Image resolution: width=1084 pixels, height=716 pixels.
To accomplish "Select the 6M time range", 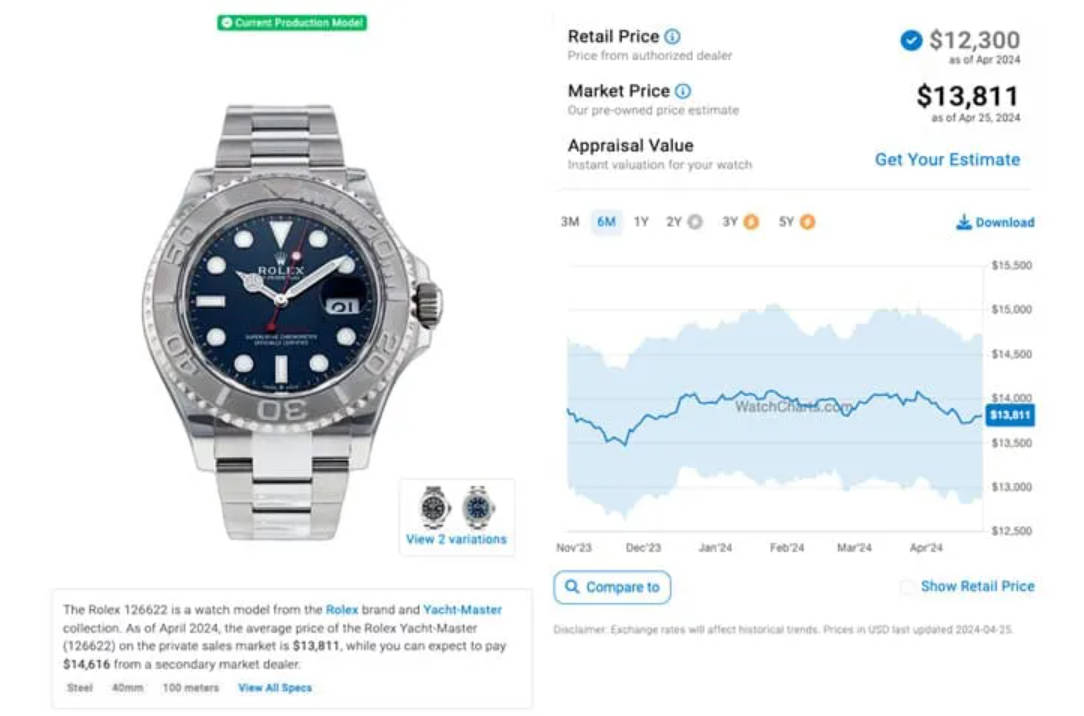I will (x=606, y=222).
